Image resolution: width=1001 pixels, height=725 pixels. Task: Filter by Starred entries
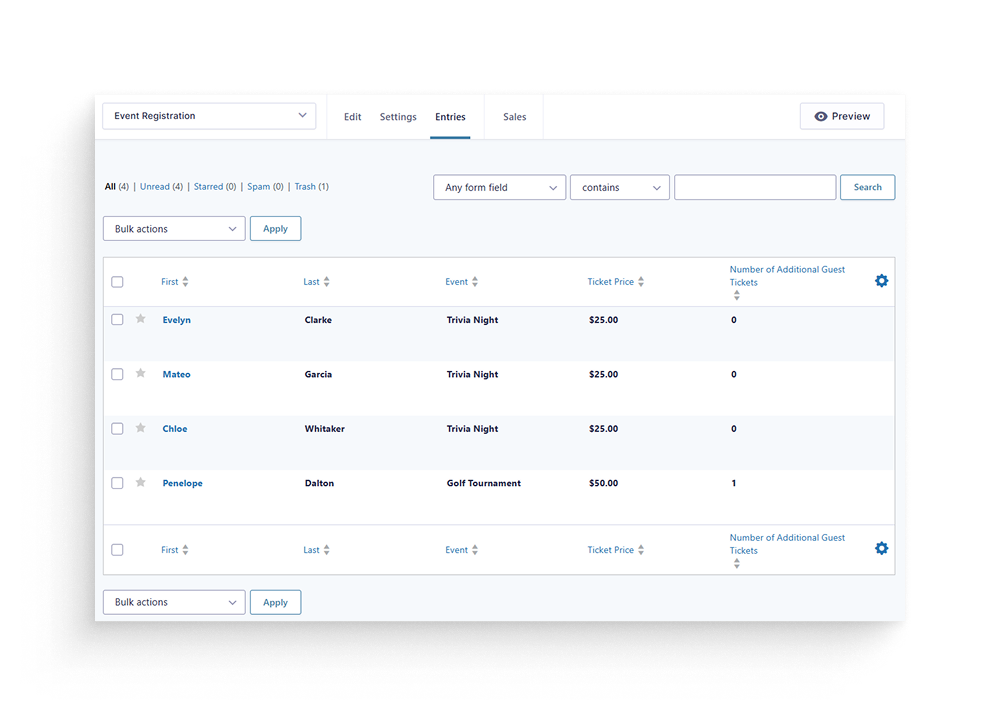point(208,186)
